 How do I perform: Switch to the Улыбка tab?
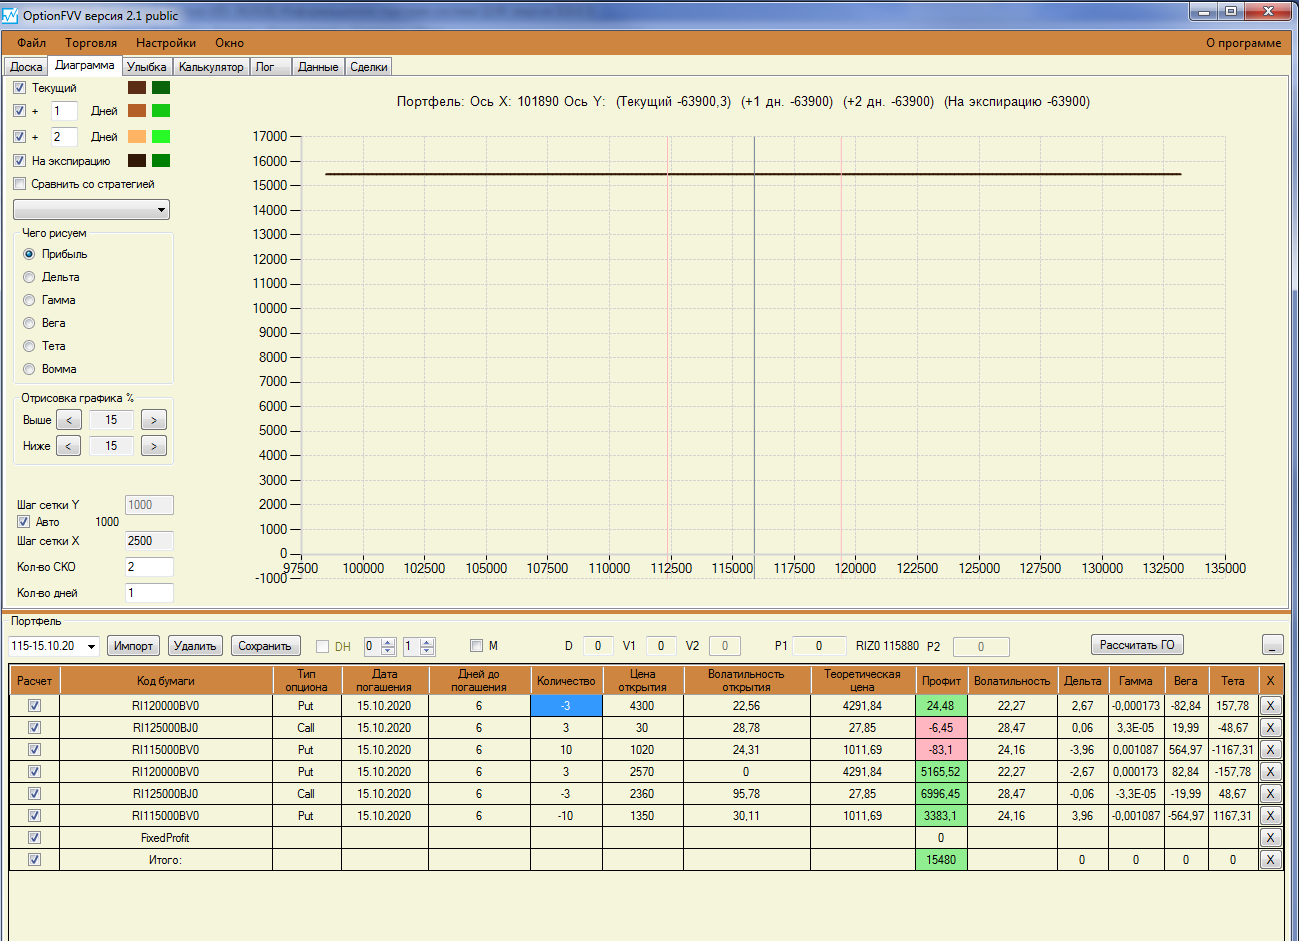[147, 67]
